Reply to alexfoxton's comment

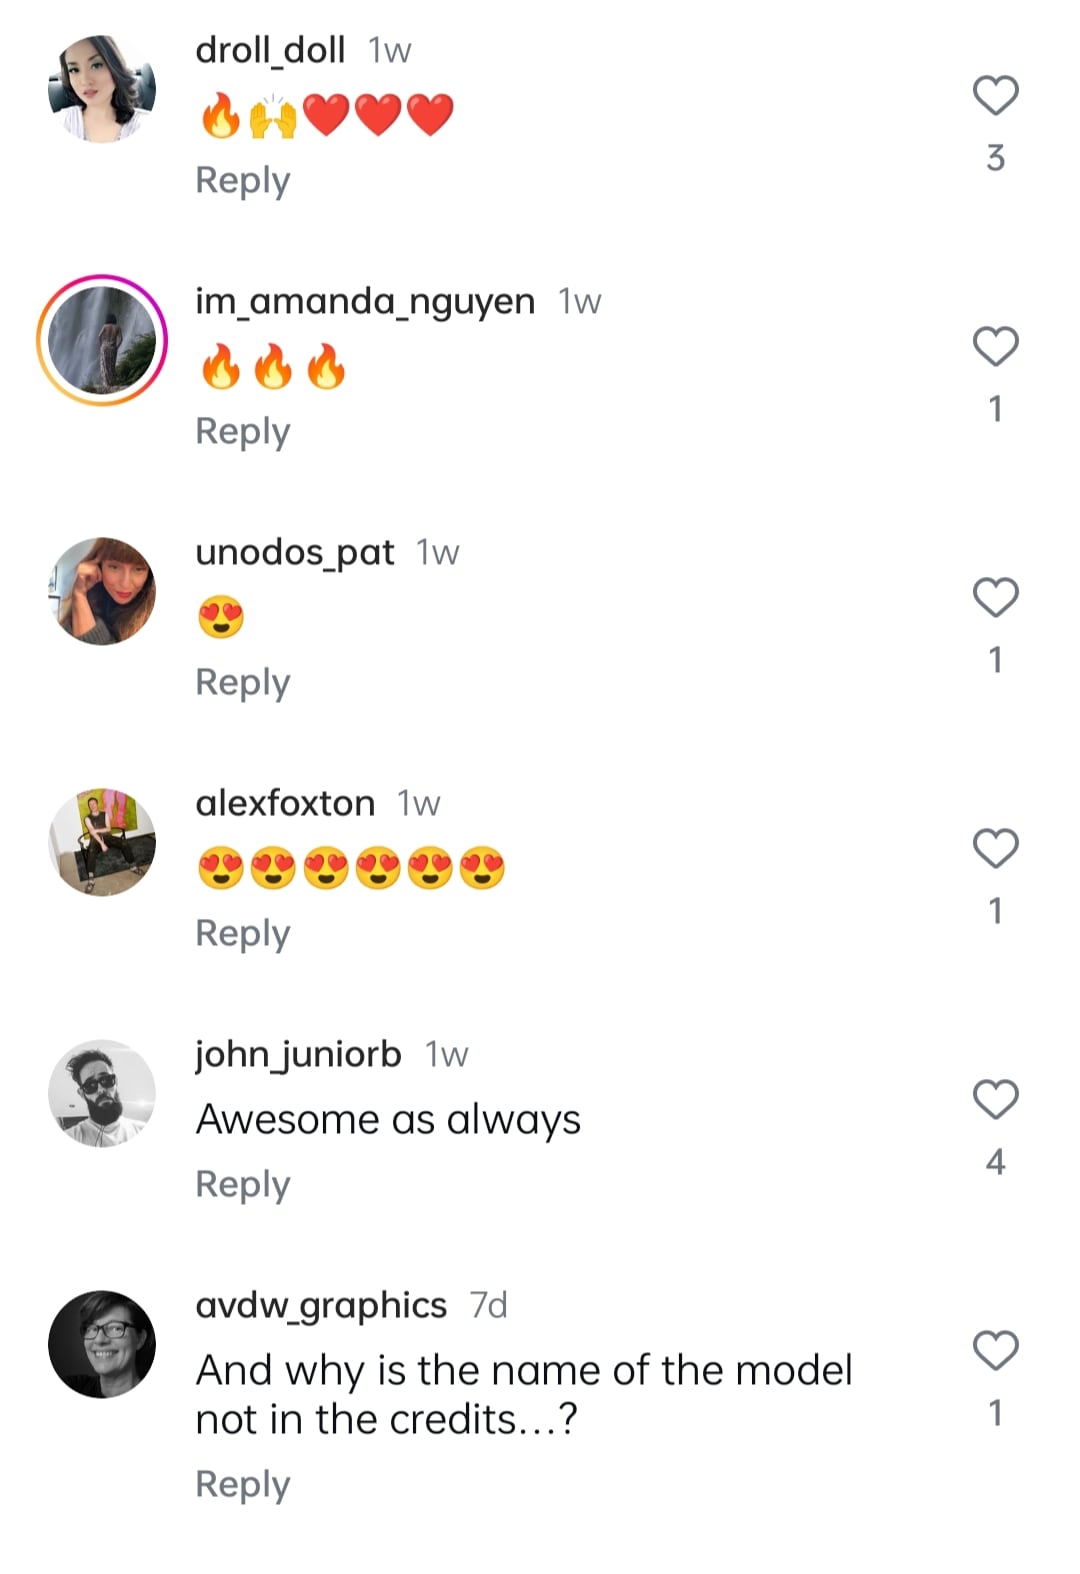click(x=243, y=934)
